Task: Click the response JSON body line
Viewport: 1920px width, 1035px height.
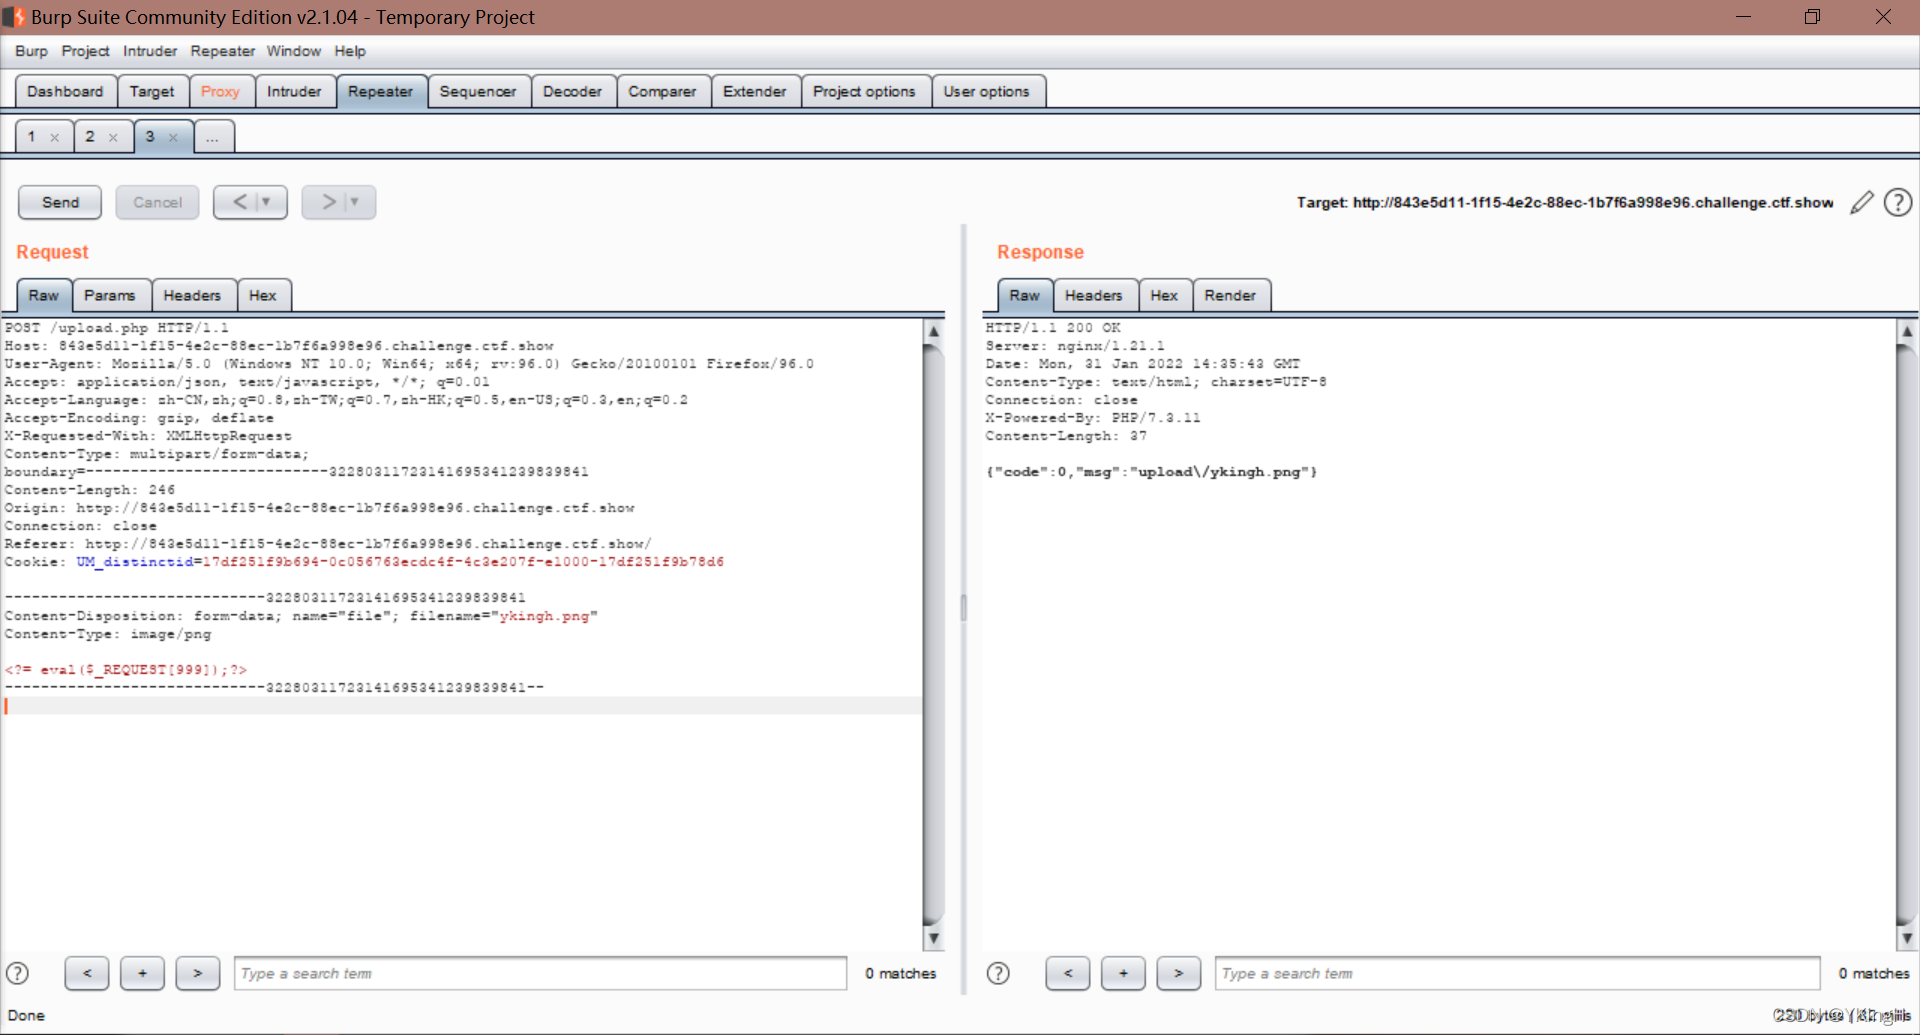Action: click(1152, 472)
